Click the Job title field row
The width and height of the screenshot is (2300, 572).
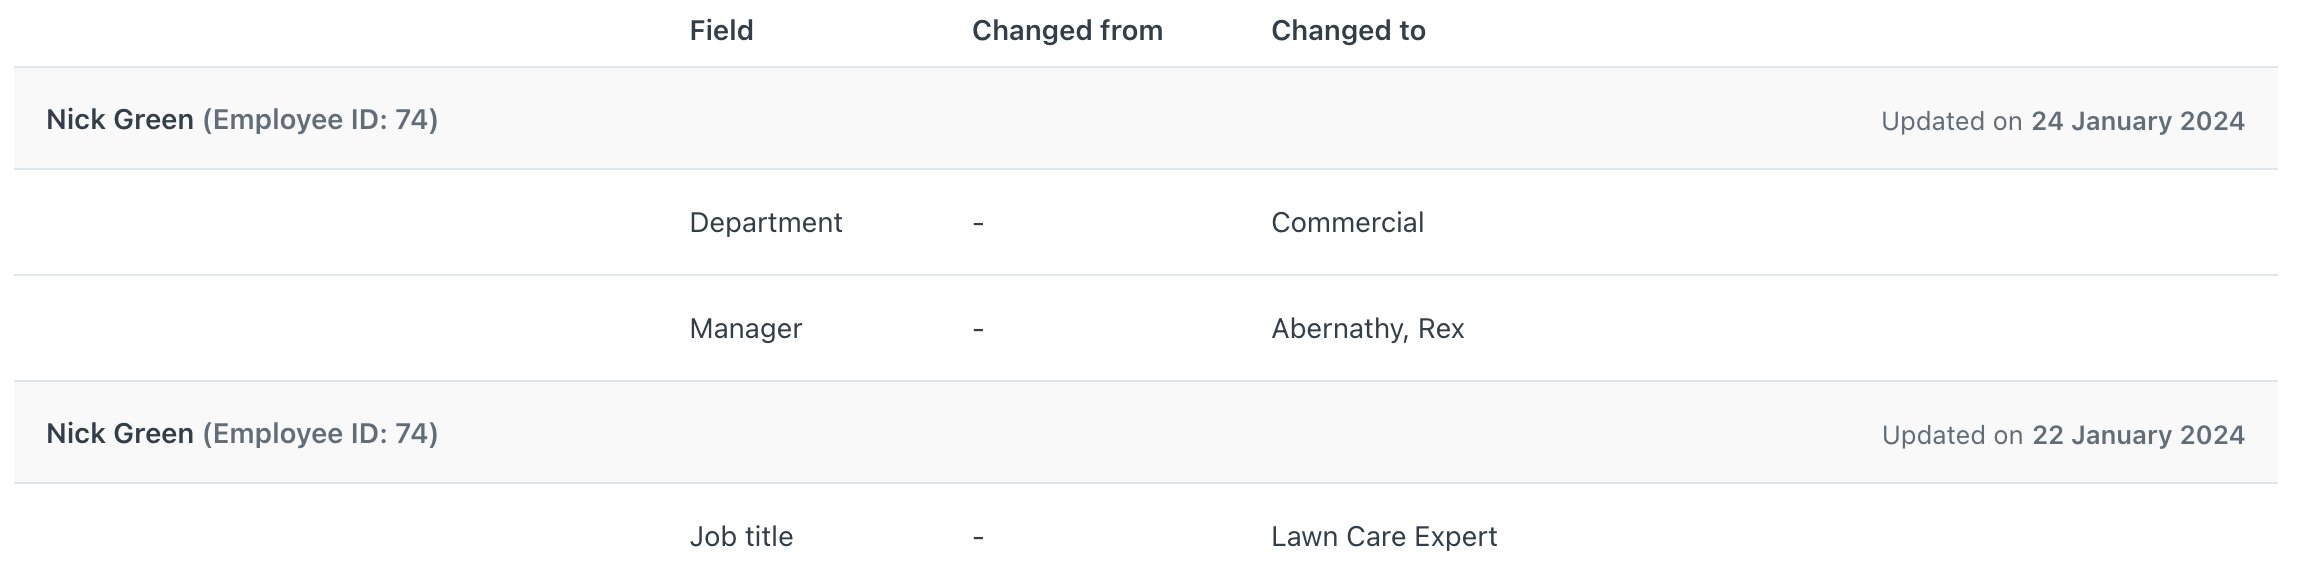point(1146,530)
